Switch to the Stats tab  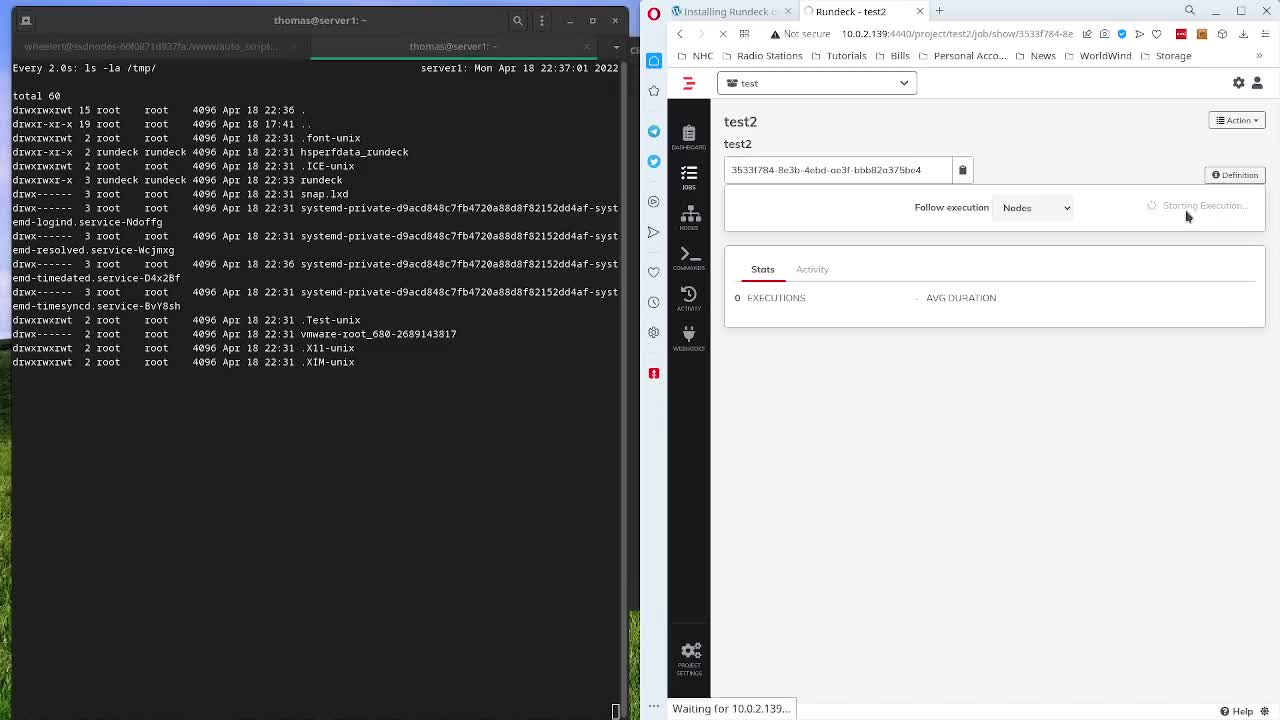(x=763, y=269)
